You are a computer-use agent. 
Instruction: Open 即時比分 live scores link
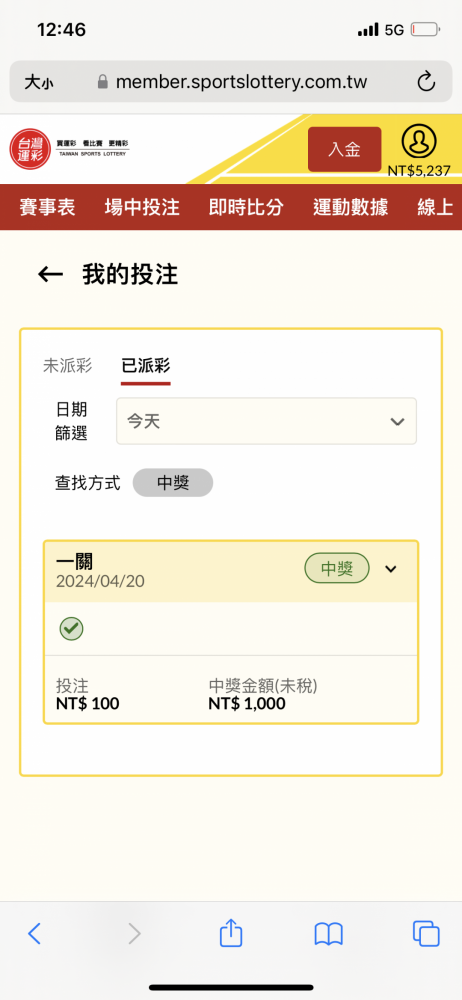[x=246, y=207]
